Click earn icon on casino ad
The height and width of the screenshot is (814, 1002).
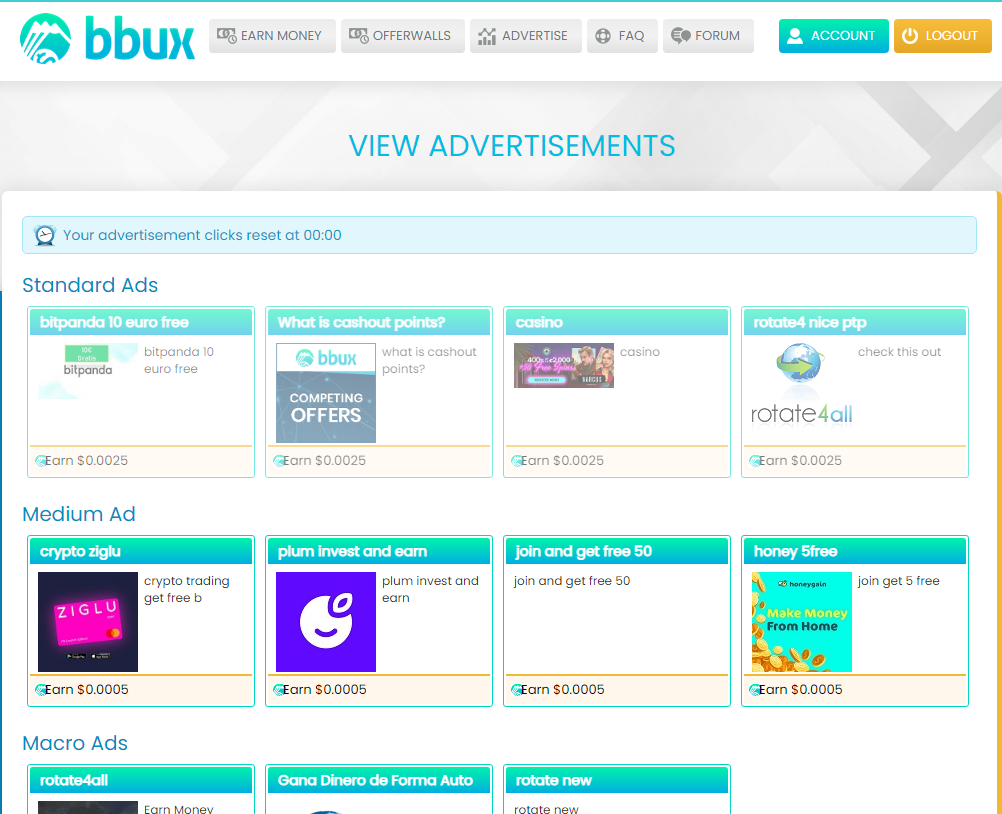[516, 461]
